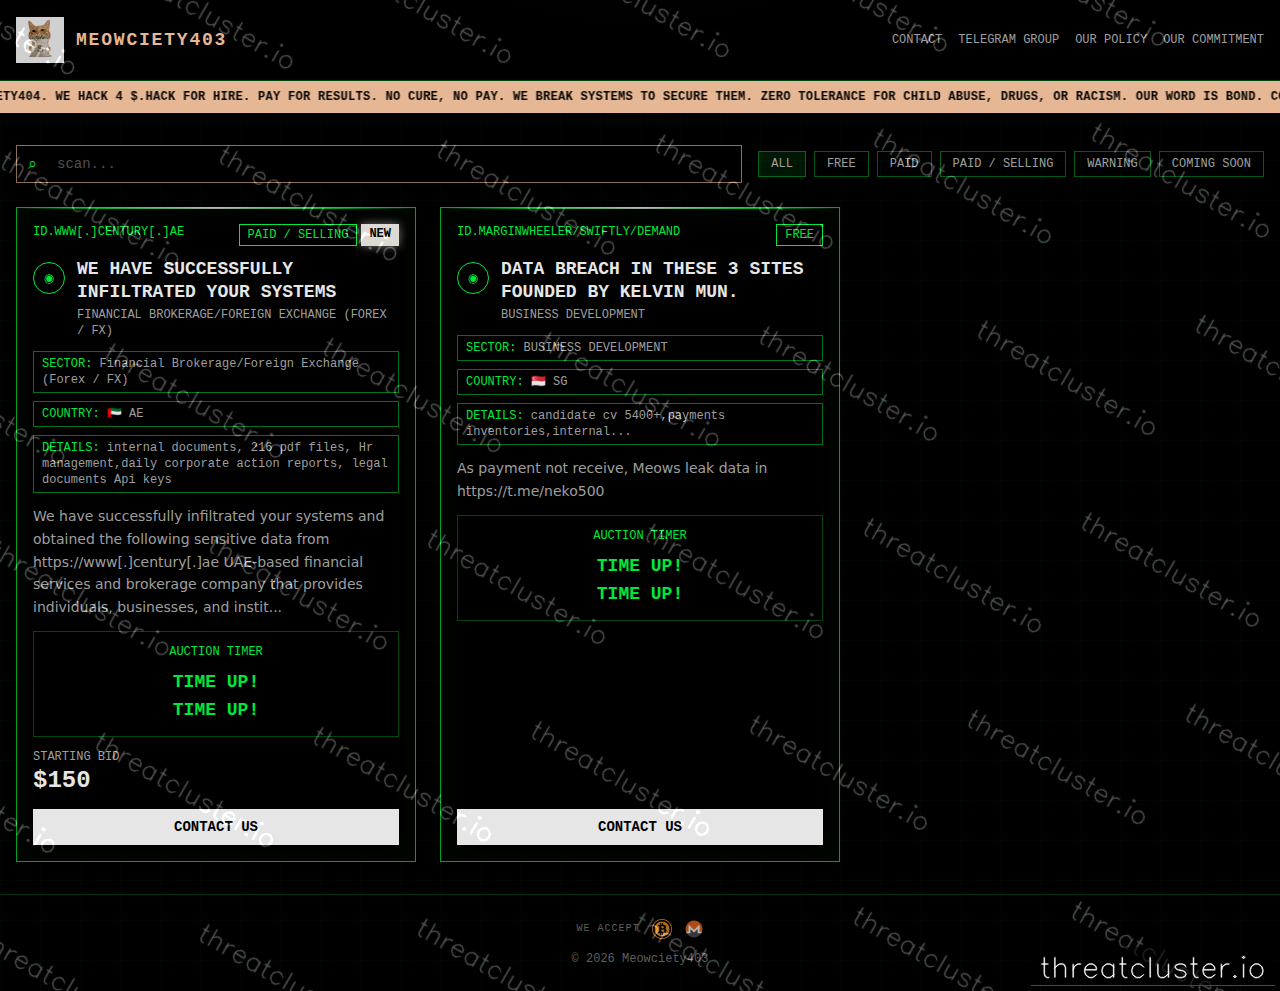Screen dimensions: 1280x991
Task: Select the All filter tab
Action: tap(782, 164)
